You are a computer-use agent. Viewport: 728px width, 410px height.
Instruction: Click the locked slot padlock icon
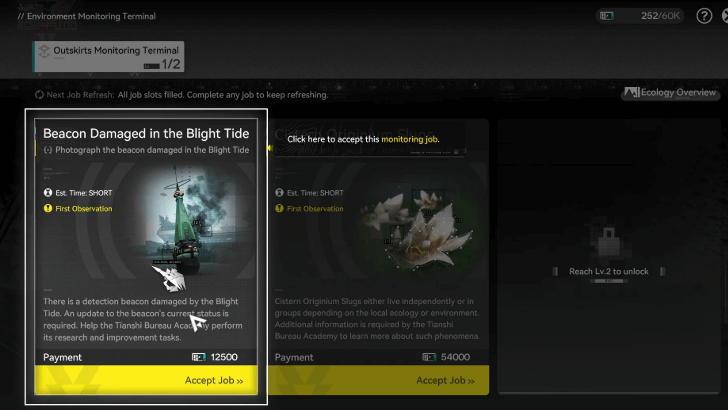pos(609,241)
